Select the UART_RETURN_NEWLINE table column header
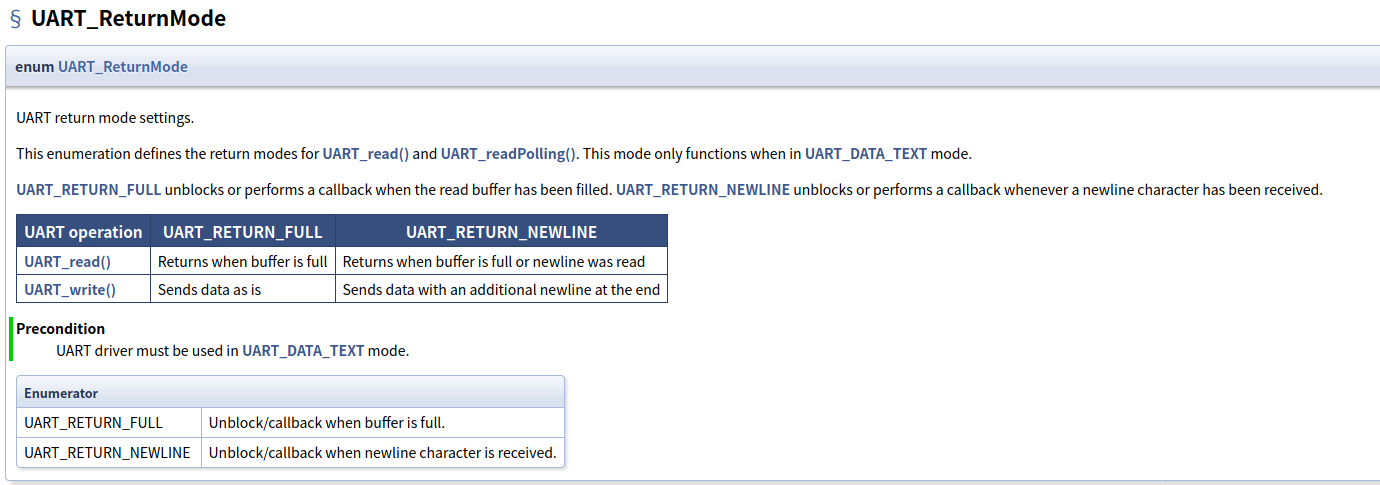 [x=501, y=232]
